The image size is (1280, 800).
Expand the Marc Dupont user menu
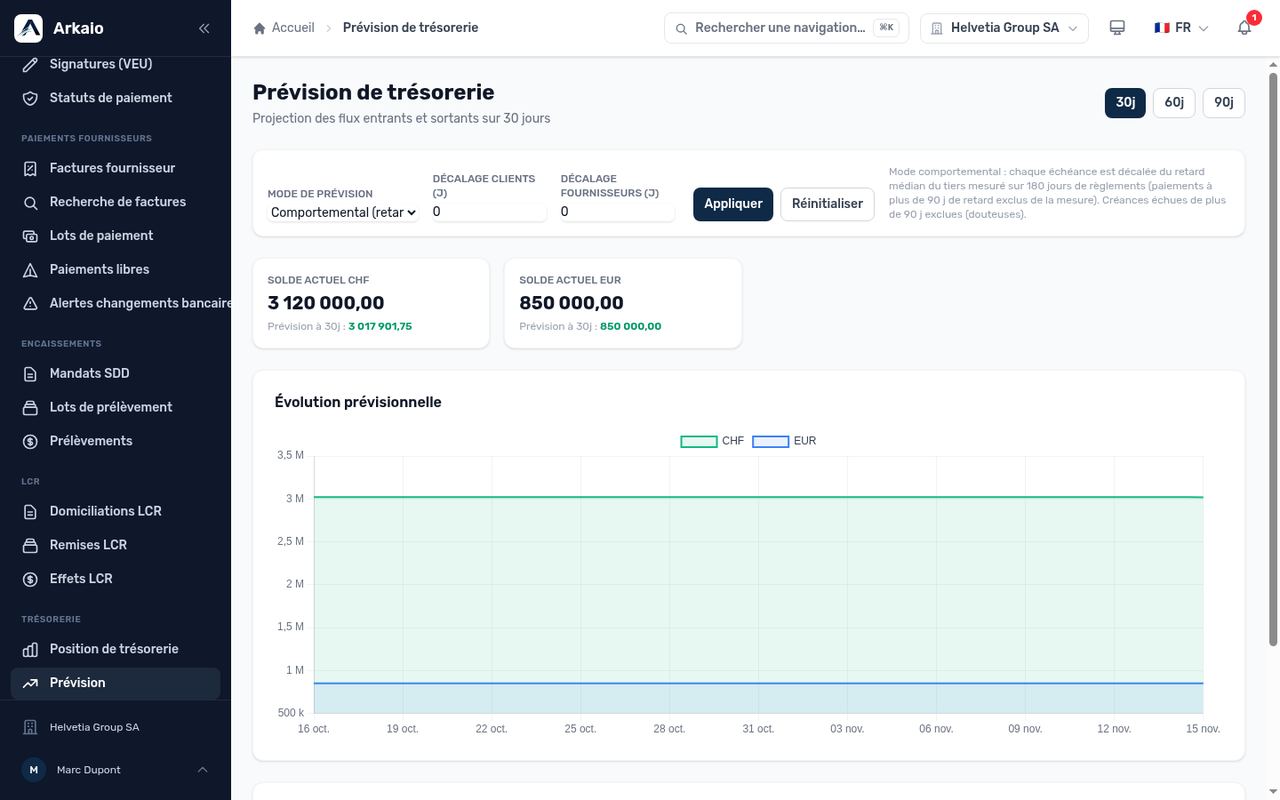[x=116, y=770]
